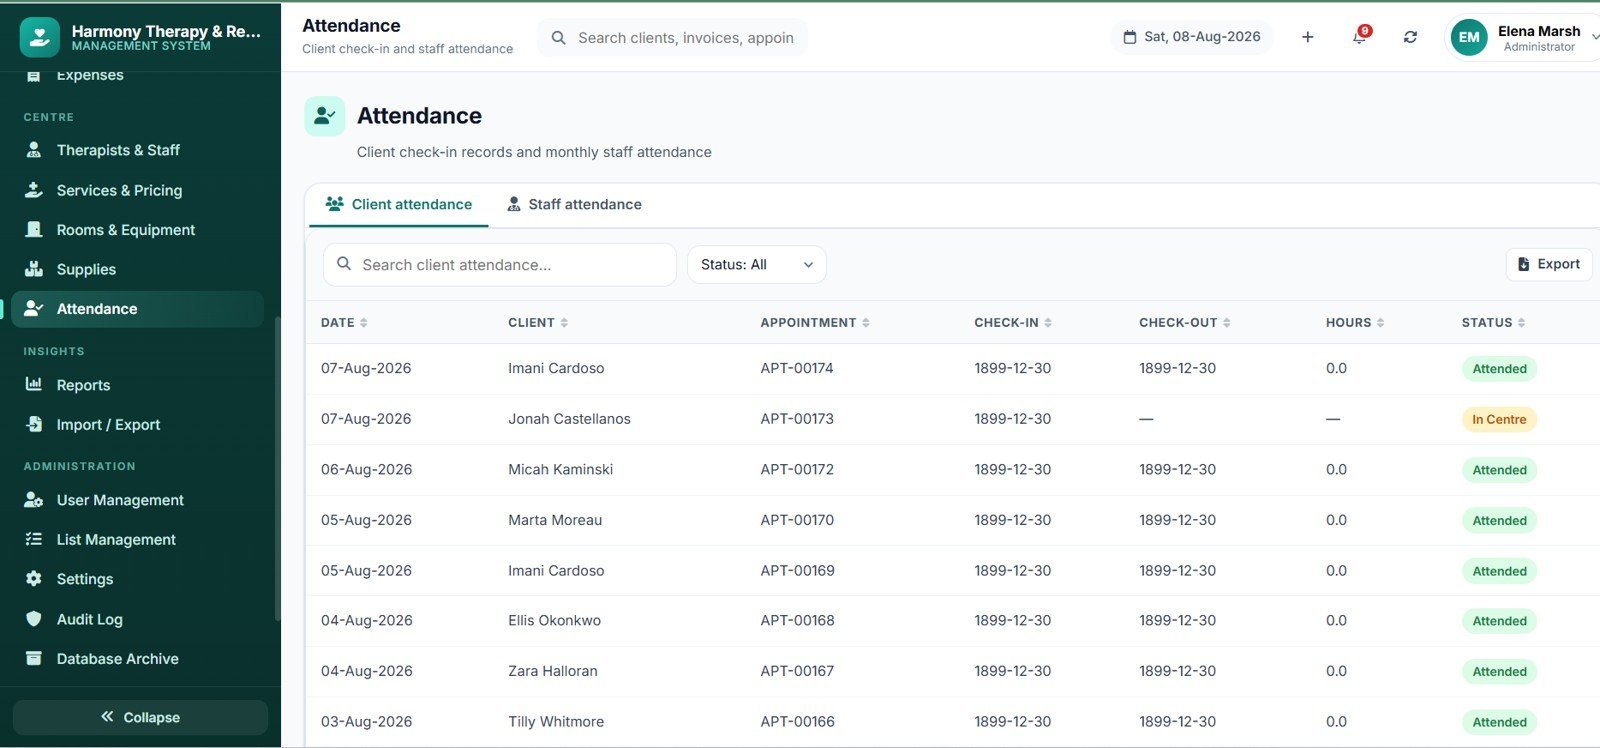Collapse the sidebar with Collapse button

(140, 717)
